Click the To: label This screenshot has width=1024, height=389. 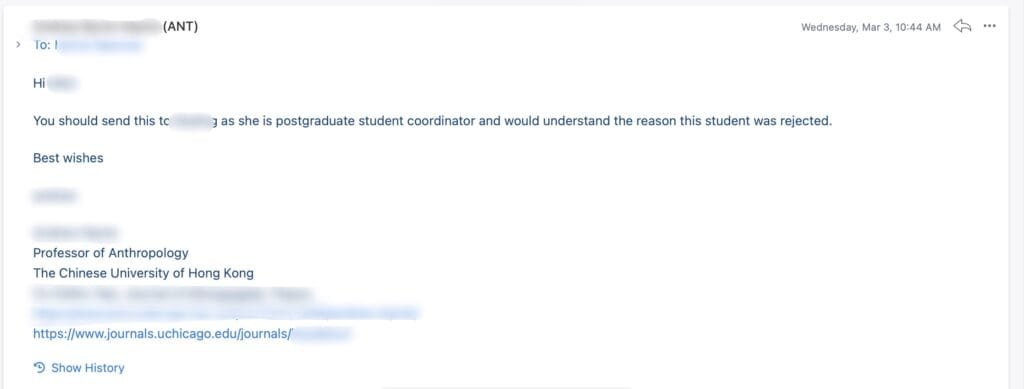(42, 46)
